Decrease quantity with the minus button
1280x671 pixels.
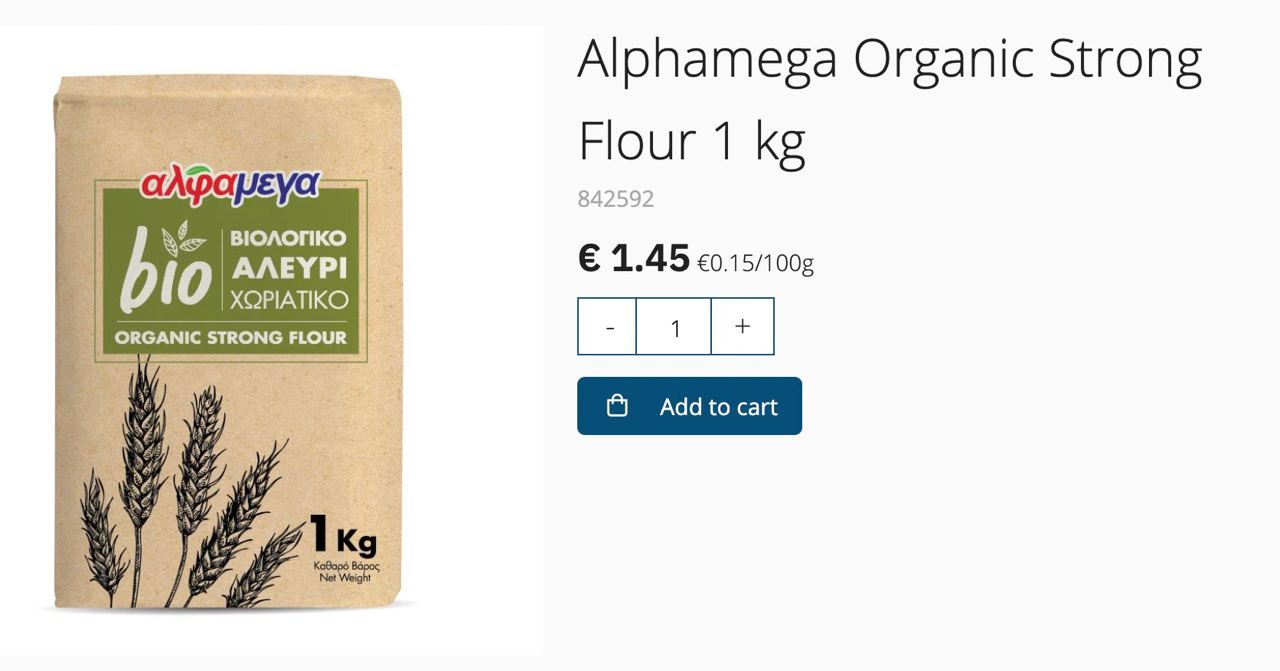coord(608,327)
